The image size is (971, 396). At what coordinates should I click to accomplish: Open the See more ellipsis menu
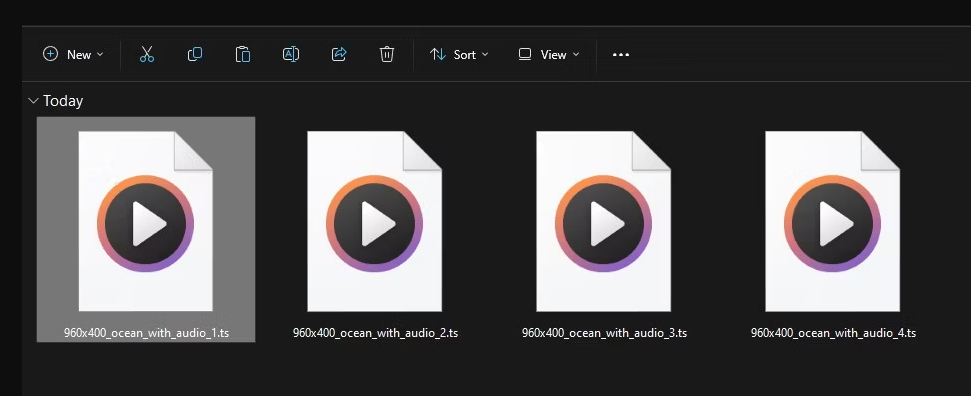coord(620,55)
